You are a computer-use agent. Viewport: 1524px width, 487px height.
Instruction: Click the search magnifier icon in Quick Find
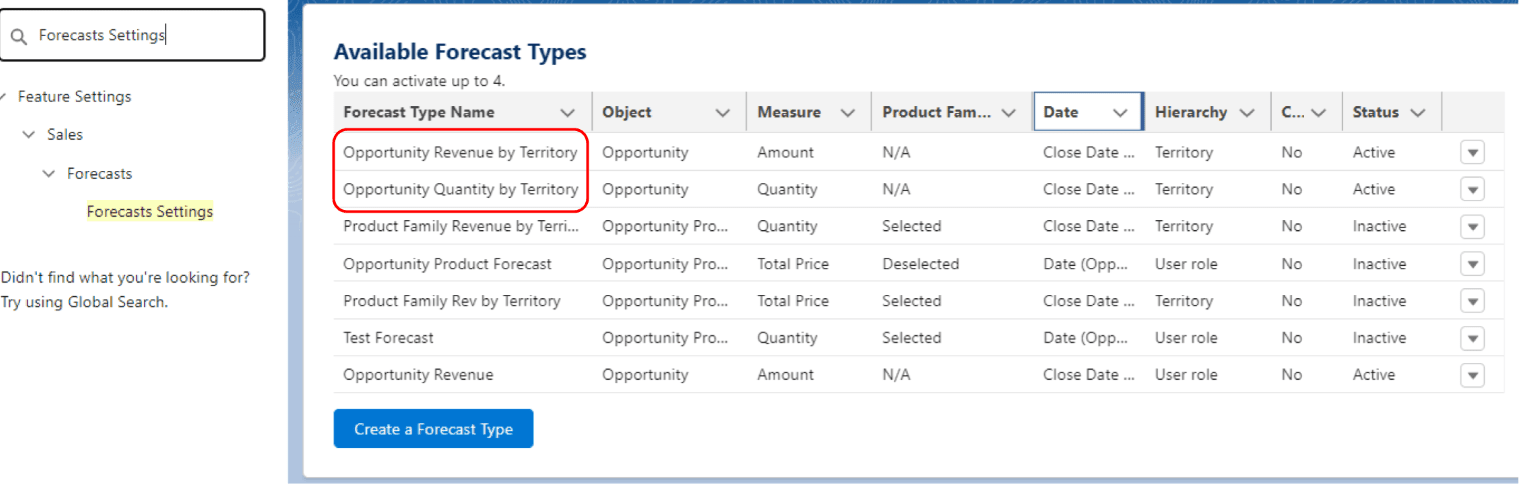pyautogui.click(x=19, y=36)
